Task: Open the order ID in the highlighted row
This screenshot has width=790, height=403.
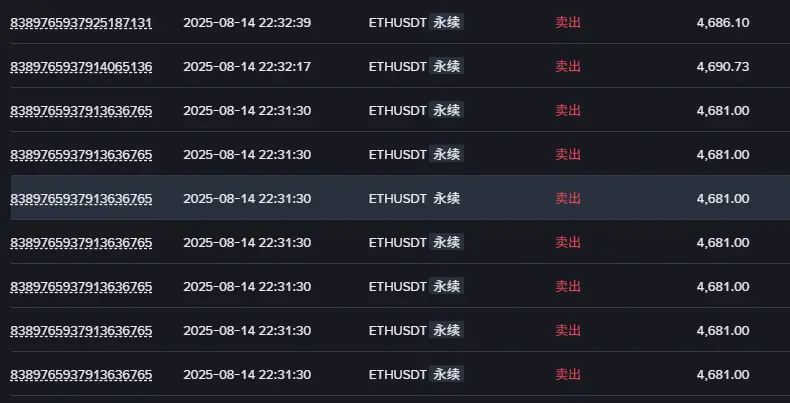Action: click(x=81, y=199)
